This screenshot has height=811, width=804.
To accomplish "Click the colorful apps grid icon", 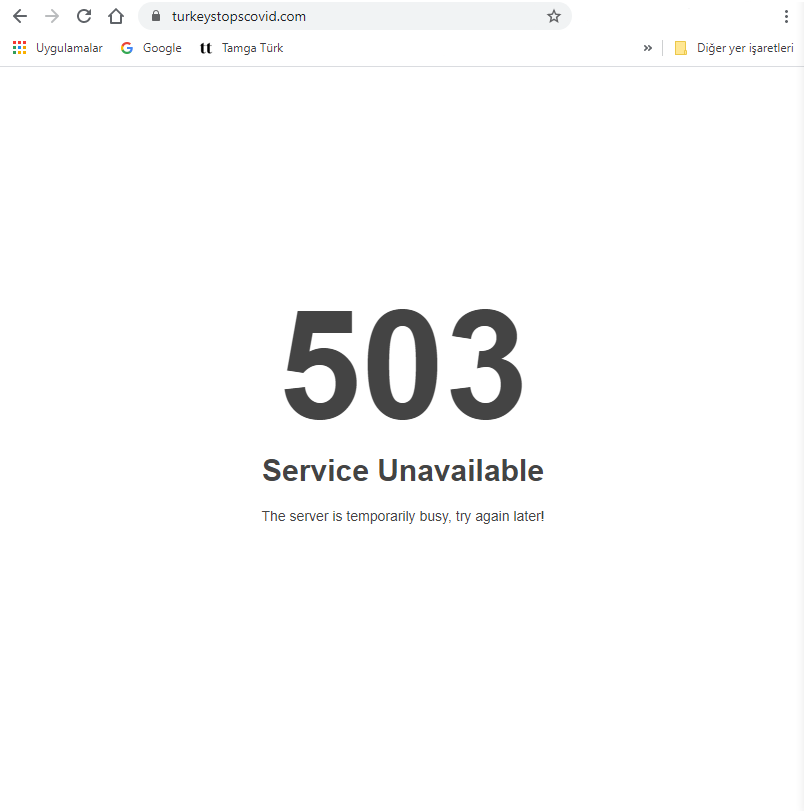I will tap(19, 48).
